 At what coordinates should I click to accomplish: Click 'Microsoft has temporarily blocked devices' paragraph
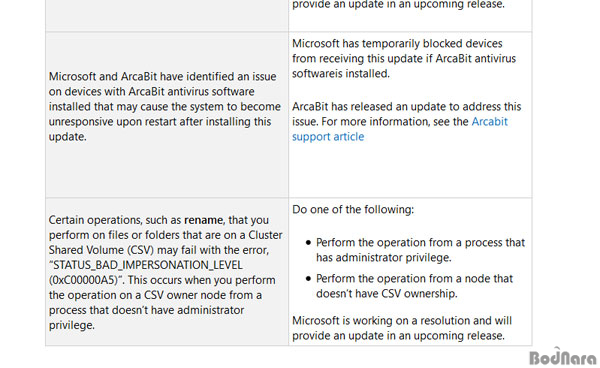pyautogui.click(x=404, y=58)
